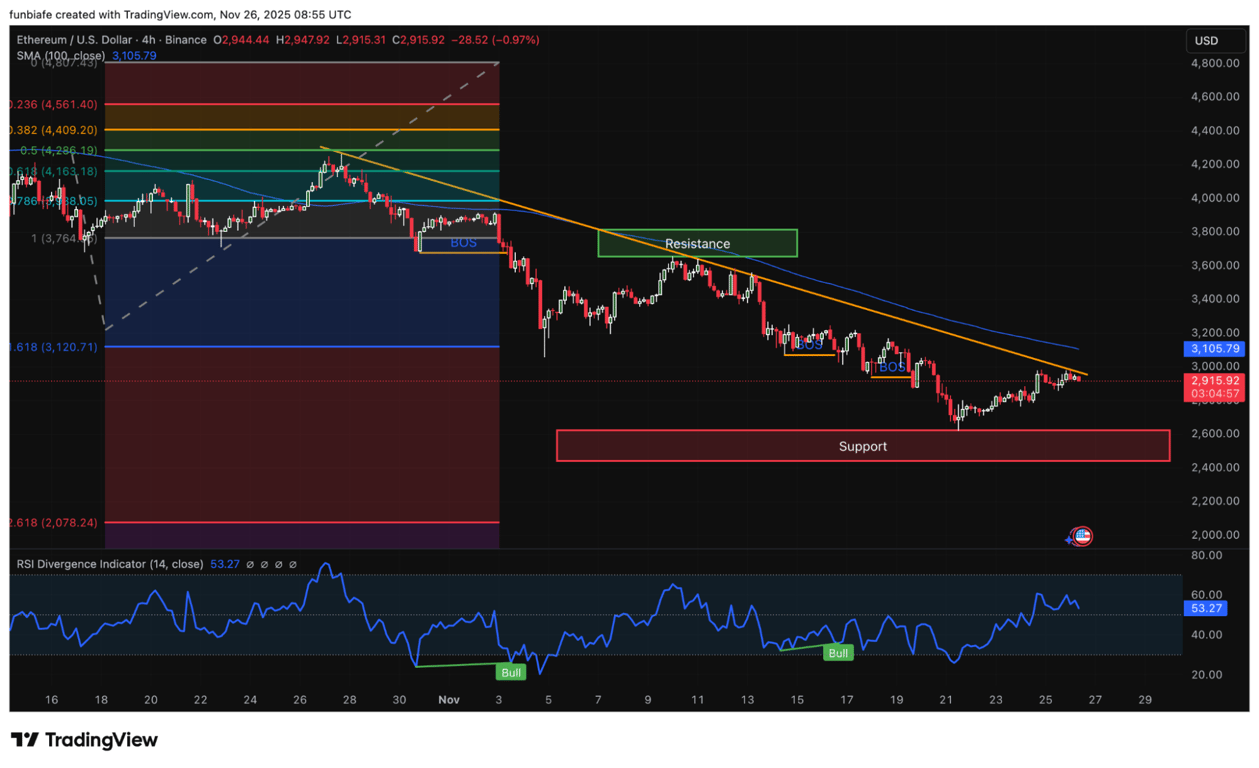Click the TradingView logo at bottom left

point(80,739)
